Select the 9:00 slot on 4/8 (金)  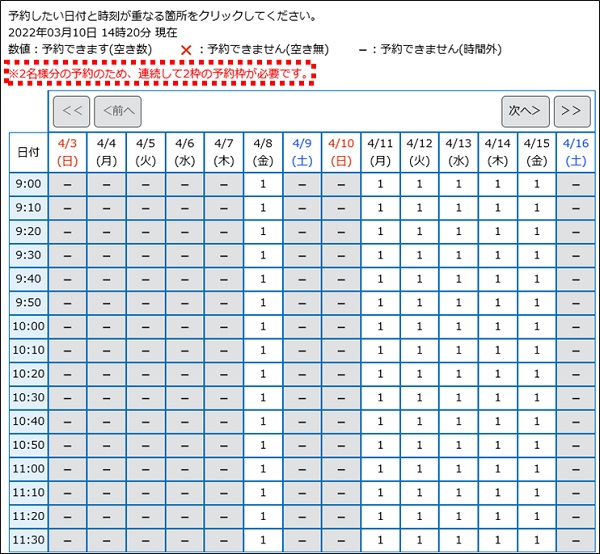pos(263,184)
